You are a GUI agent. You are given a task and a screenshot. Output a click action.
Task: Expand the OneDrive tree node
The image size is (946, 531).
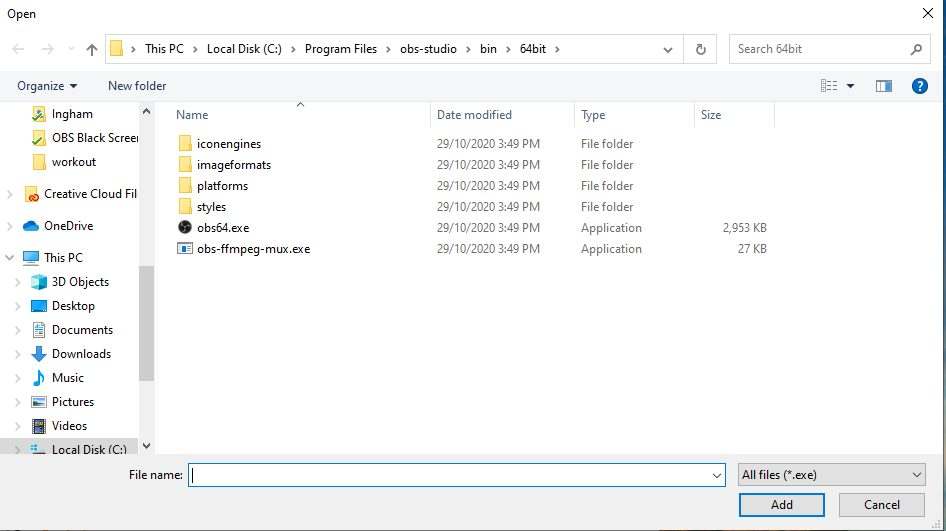coord(10,226)
